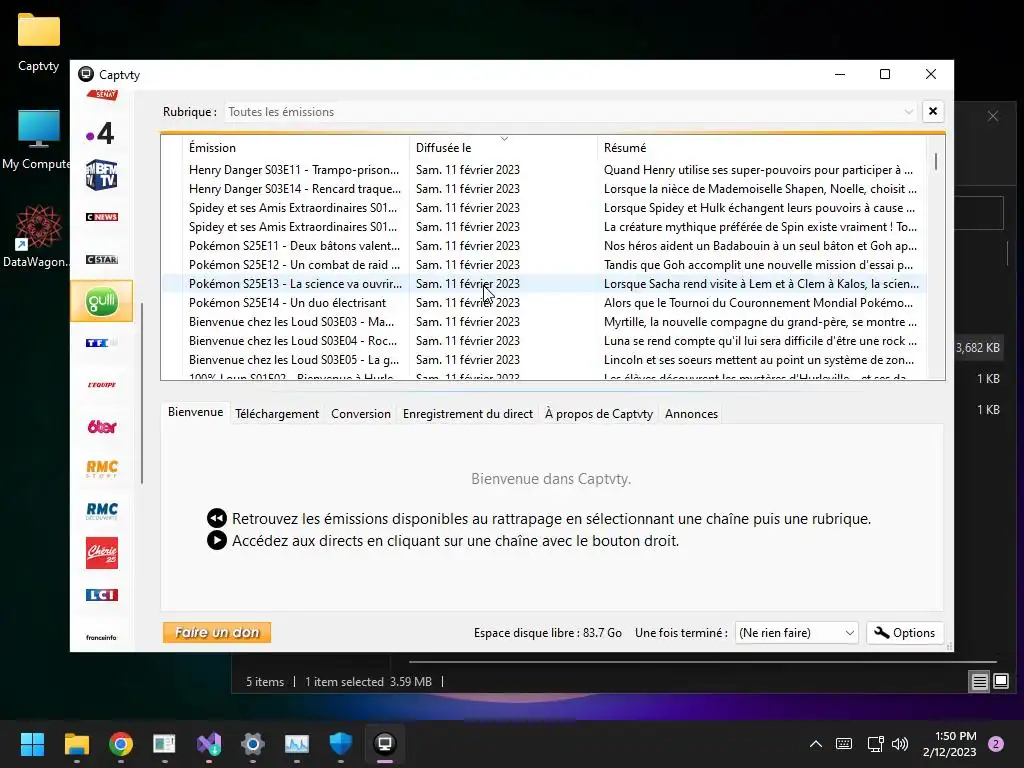Open the Rubrique dropdown

click(x=571, y=112)
